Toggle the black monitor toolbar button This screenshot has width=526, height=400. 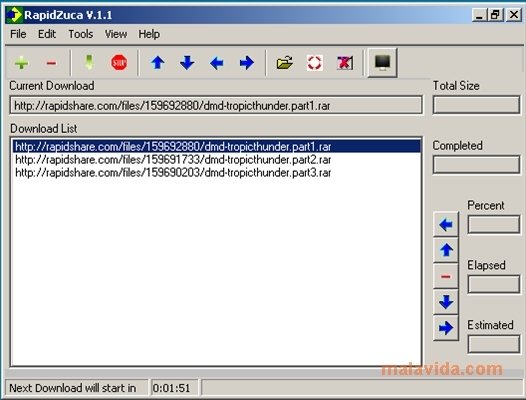coord(382,63)
